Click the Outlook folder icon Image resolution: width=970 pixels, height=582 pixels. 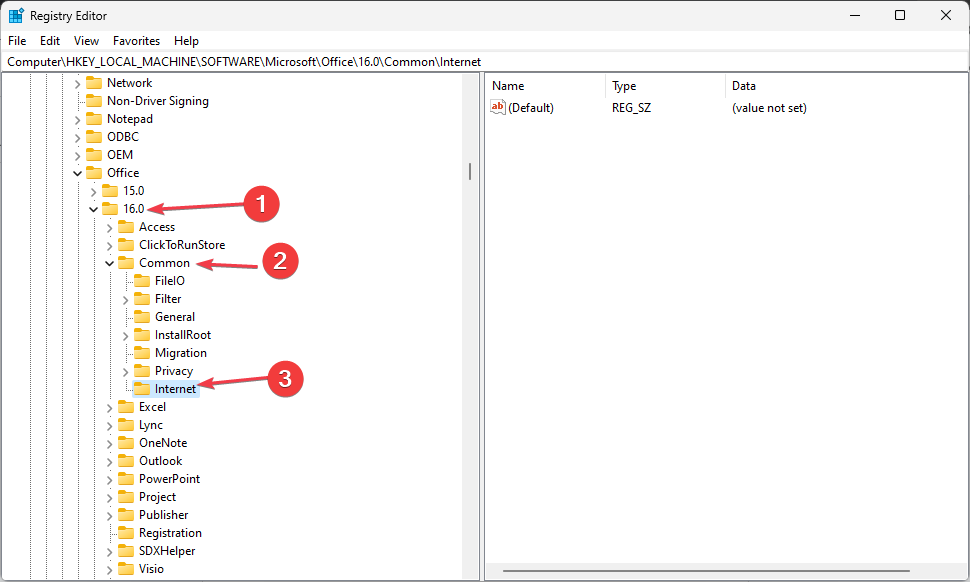pyautogui.click(x=126, y=461)
